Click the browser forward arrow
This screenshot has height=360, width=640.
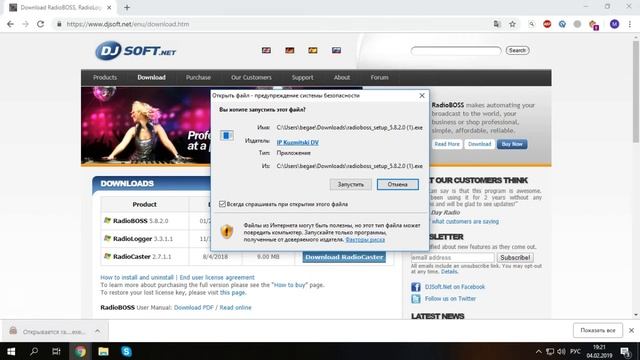coord(25,24)
